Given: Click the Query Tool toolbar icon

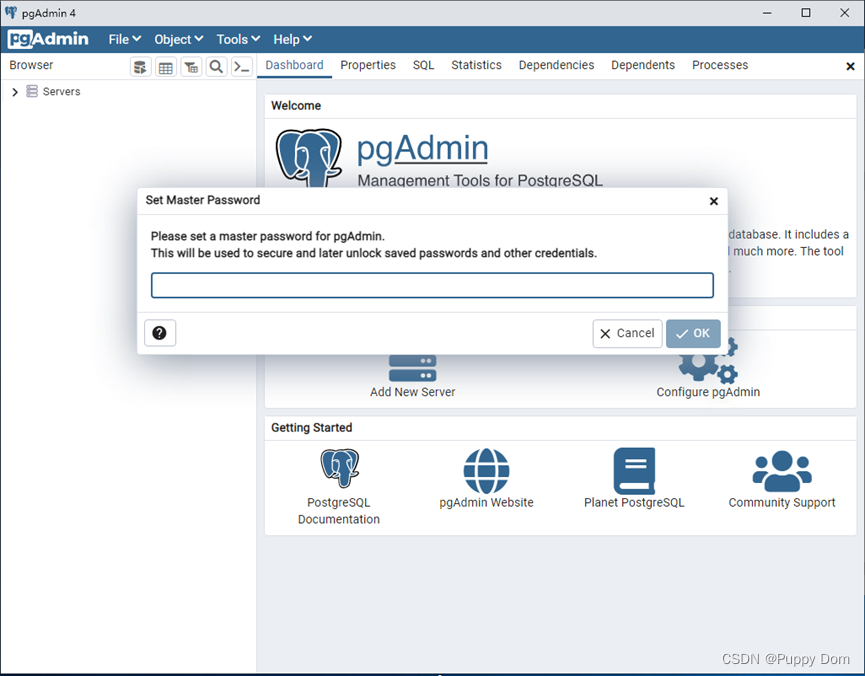Looking at the screenshot, I should click(x=141, y=67).
